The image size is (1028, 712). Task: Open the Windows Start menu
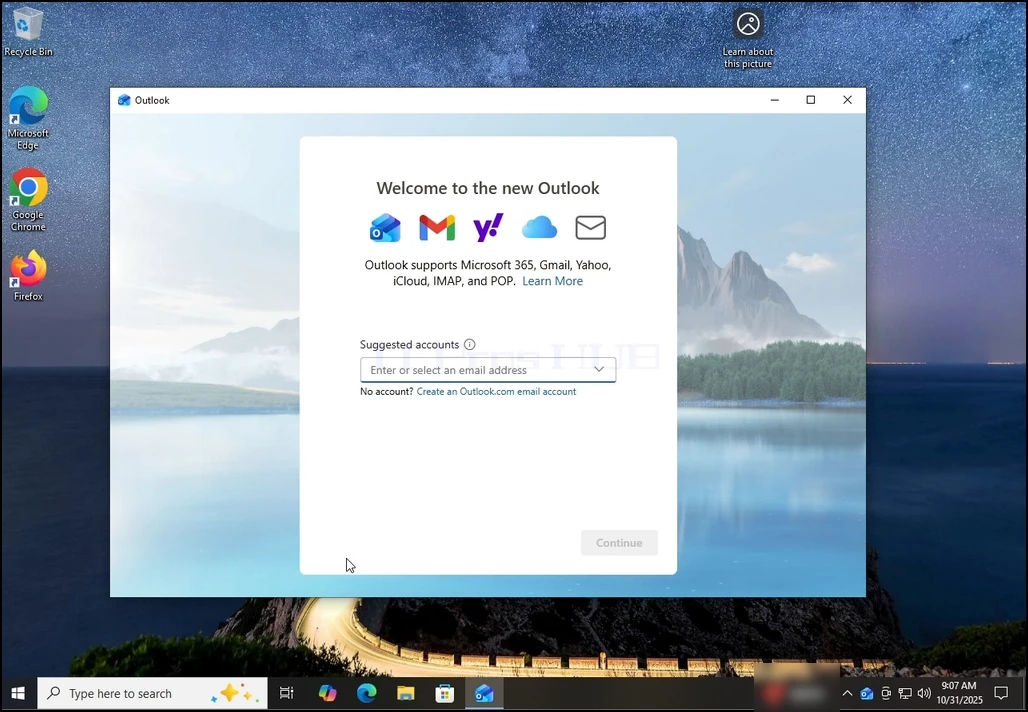click(18, 694)
